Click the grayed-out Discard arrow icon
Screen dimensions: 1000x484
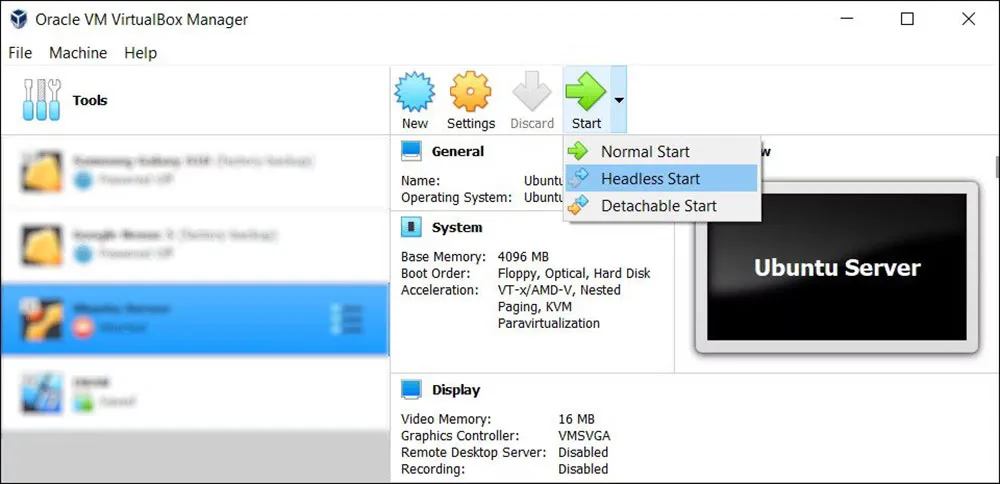(531, 93)
